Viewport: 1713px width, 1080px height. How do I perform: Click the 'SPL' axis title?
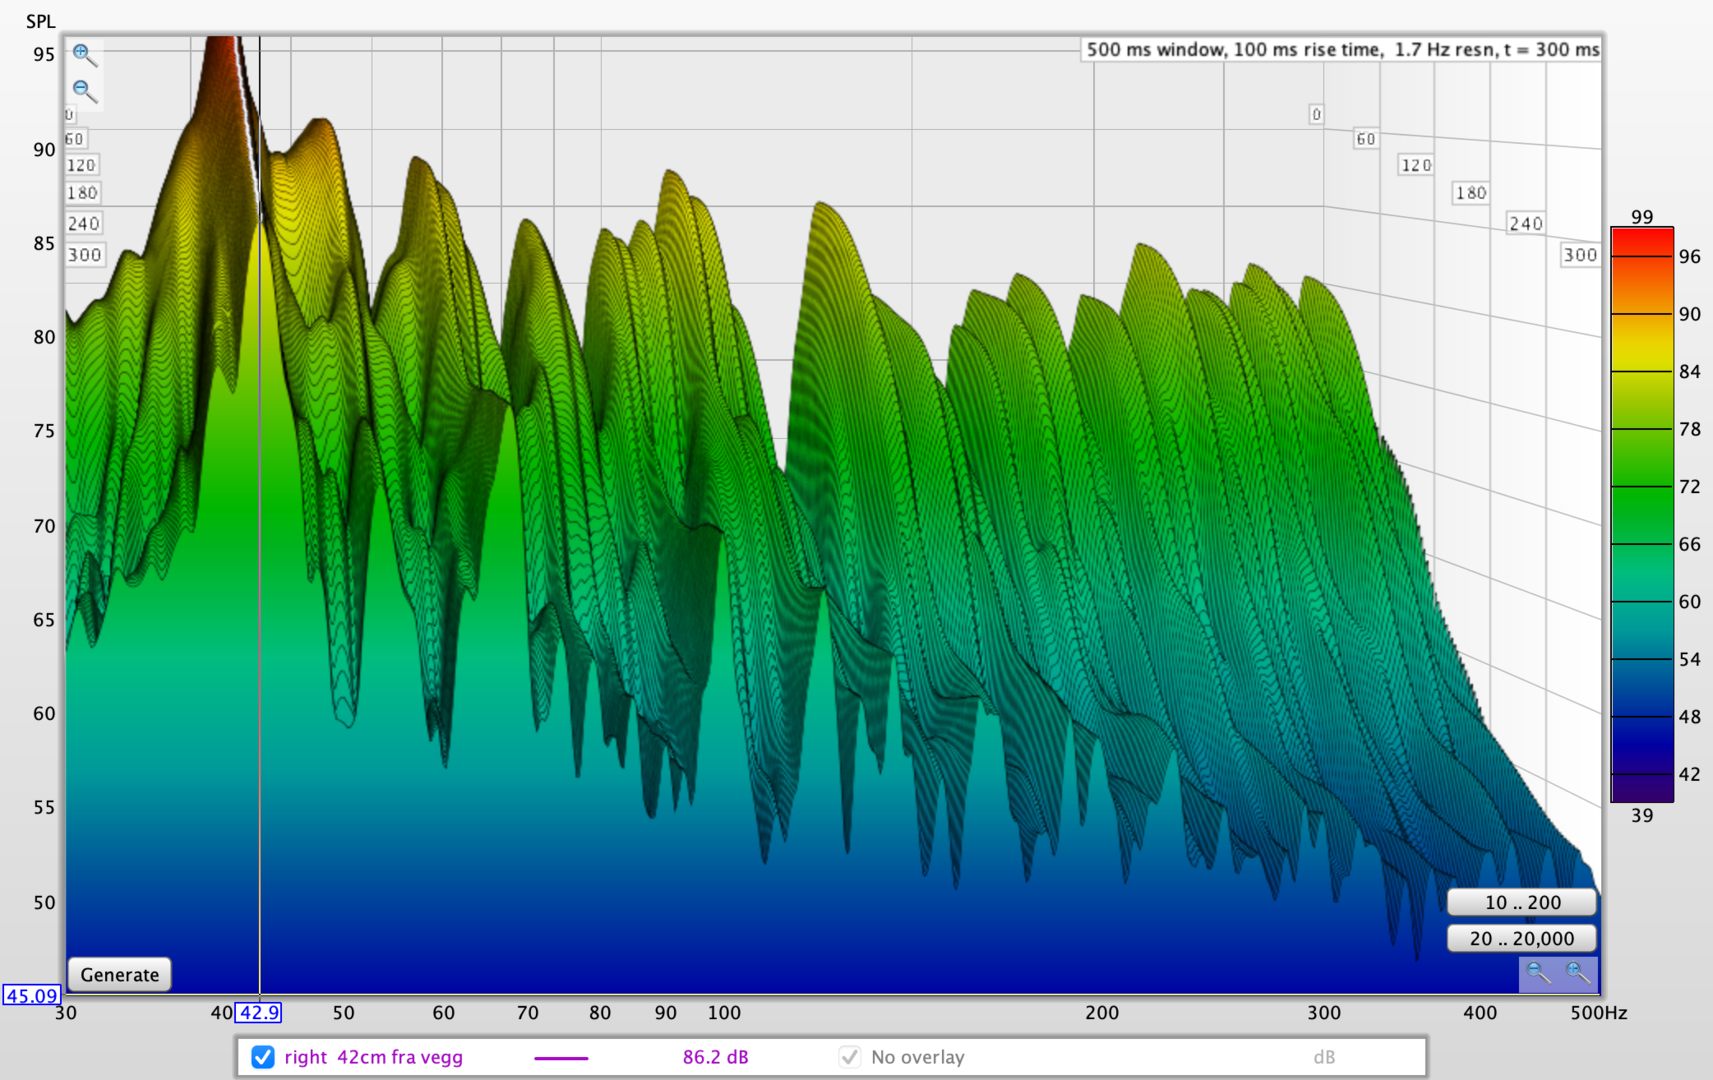pyautogui.click(x=41, y=22)
